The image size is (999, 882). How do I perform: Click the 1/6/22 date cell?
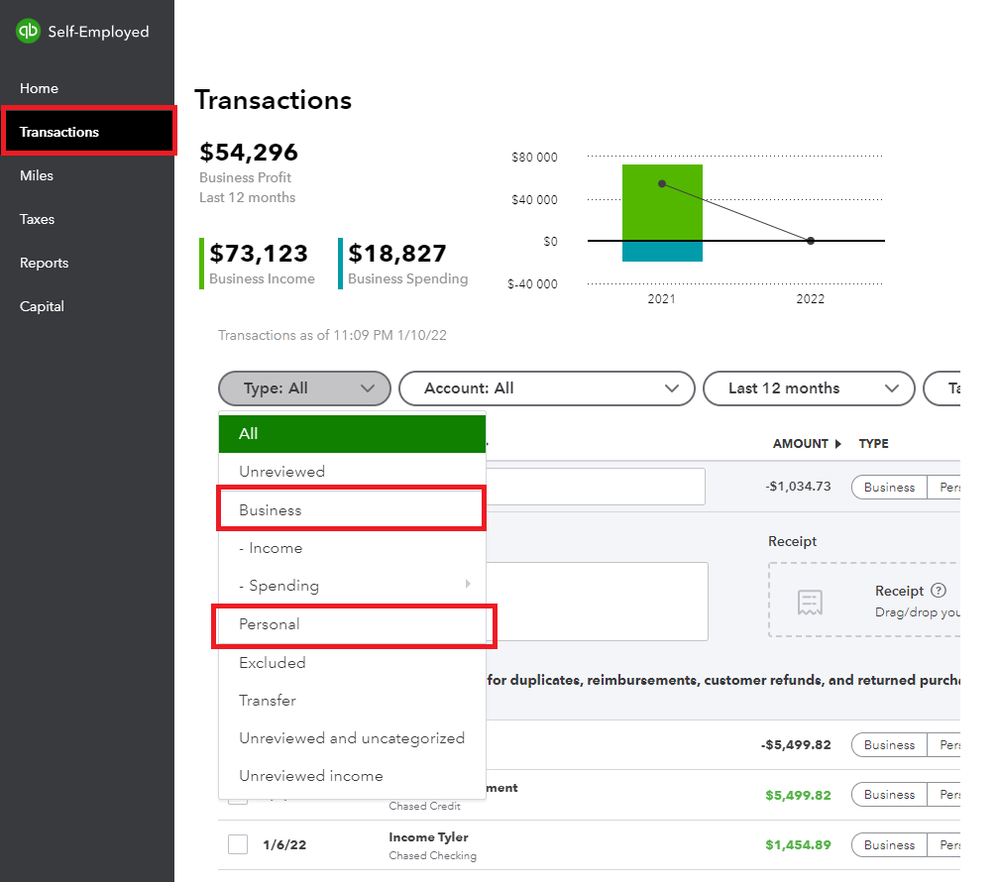[x=284, y=844]
